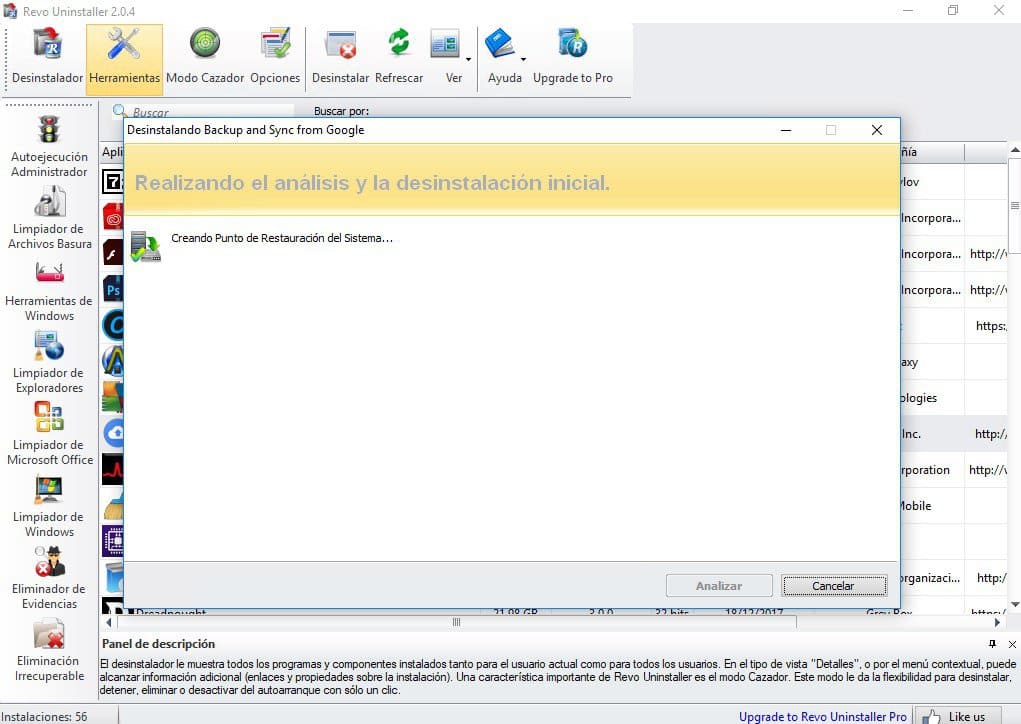Expand the Ver dropdown arrow
1021x724 pixels.
pos(468,59)
